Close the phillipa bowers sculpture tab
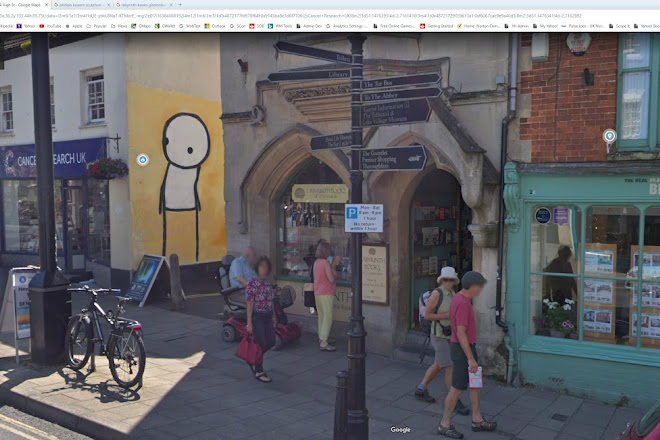The image size is (660, 440). coord(109,5)
